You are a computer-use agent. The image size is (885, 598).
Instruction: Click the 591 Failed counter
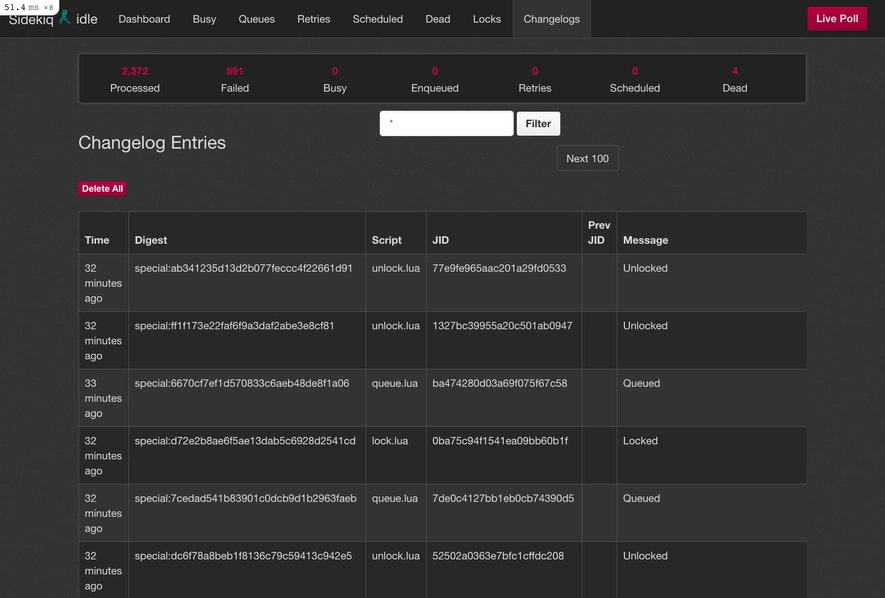coord(235,79)
